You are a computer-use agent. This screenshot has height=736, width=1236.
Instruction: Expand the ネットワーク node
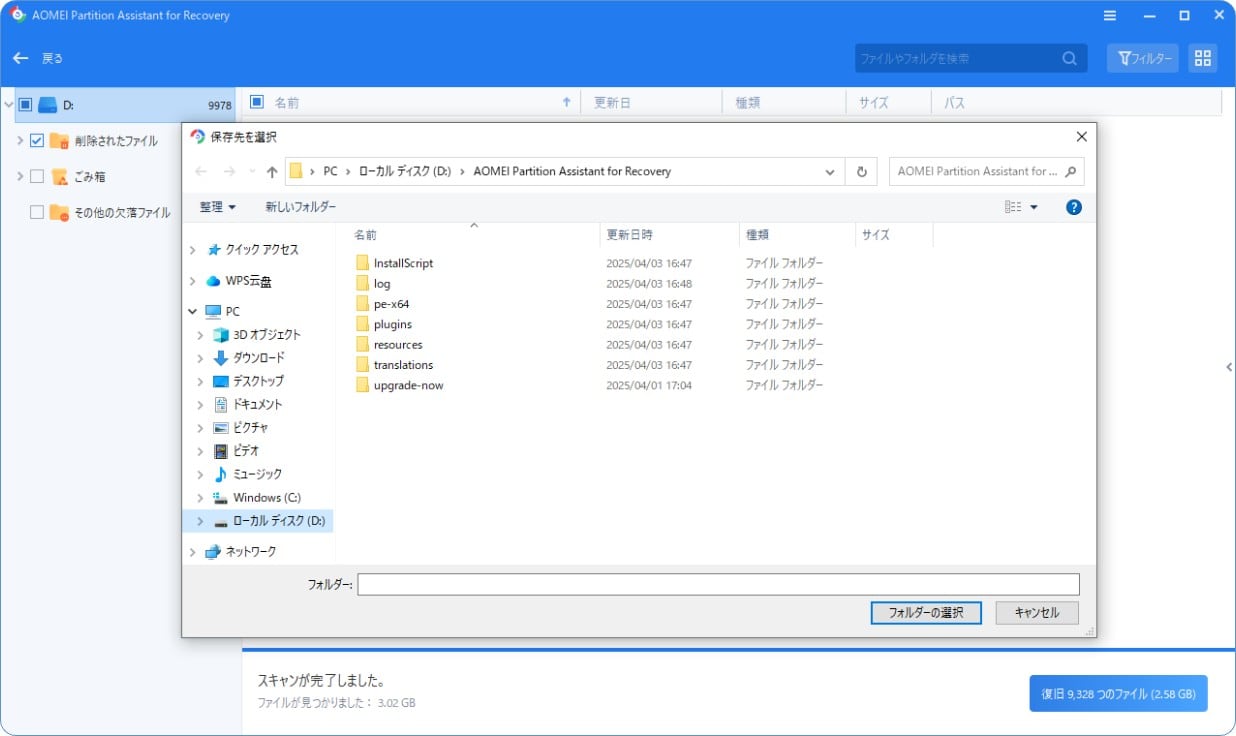tap(192, 552)
